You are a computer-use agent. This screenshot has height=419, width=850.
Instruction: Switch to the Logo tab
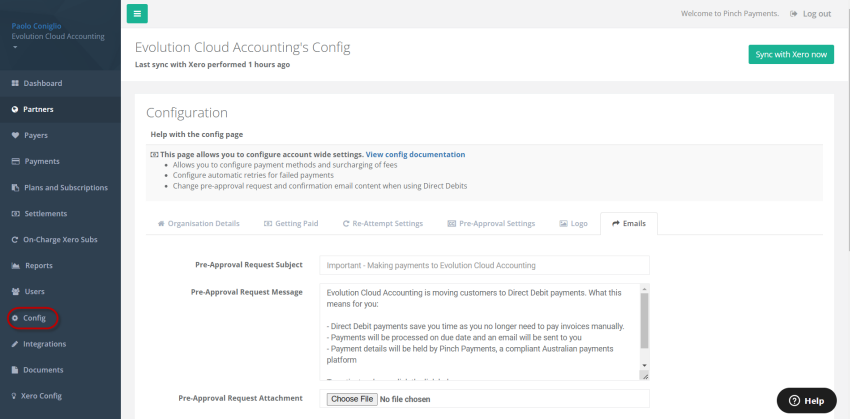574,223
